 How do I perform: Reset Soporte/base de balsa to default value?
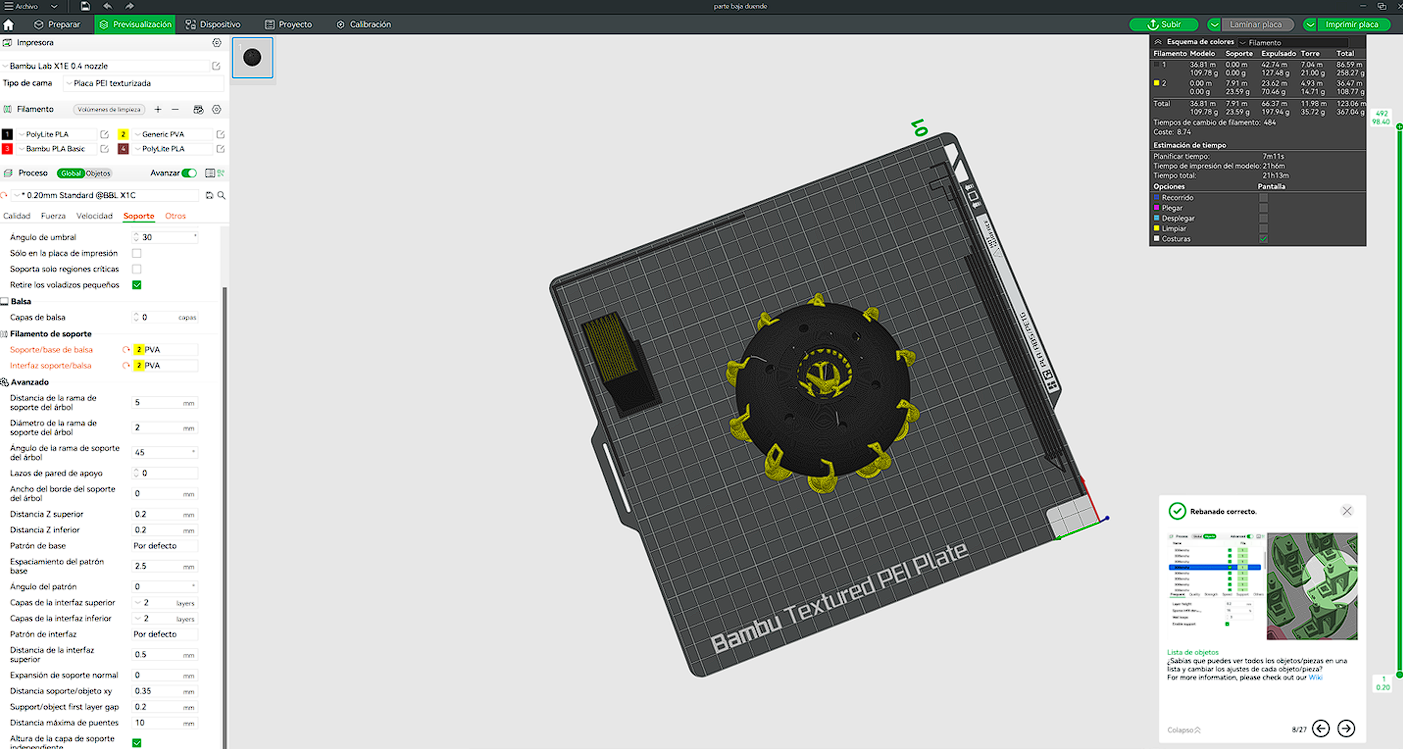127,350
